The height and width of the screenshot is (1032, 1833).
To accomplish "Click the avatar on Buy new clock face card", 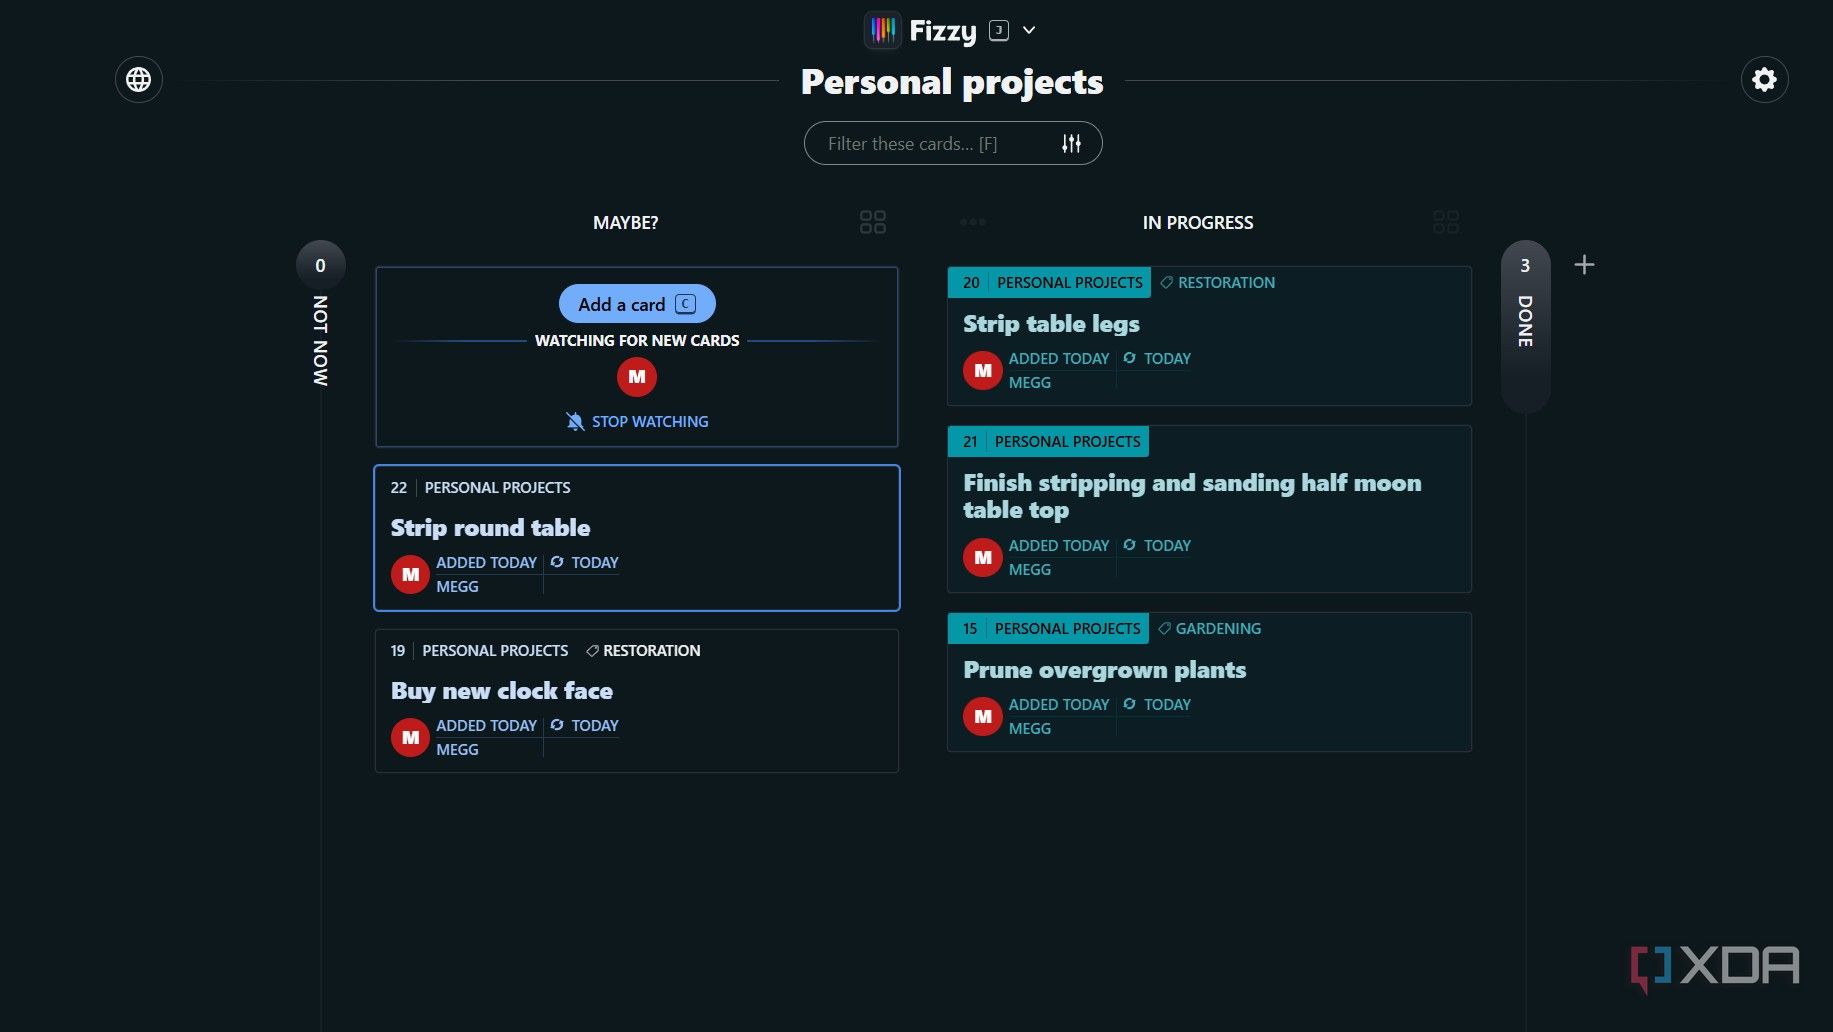I will [410, 737].
